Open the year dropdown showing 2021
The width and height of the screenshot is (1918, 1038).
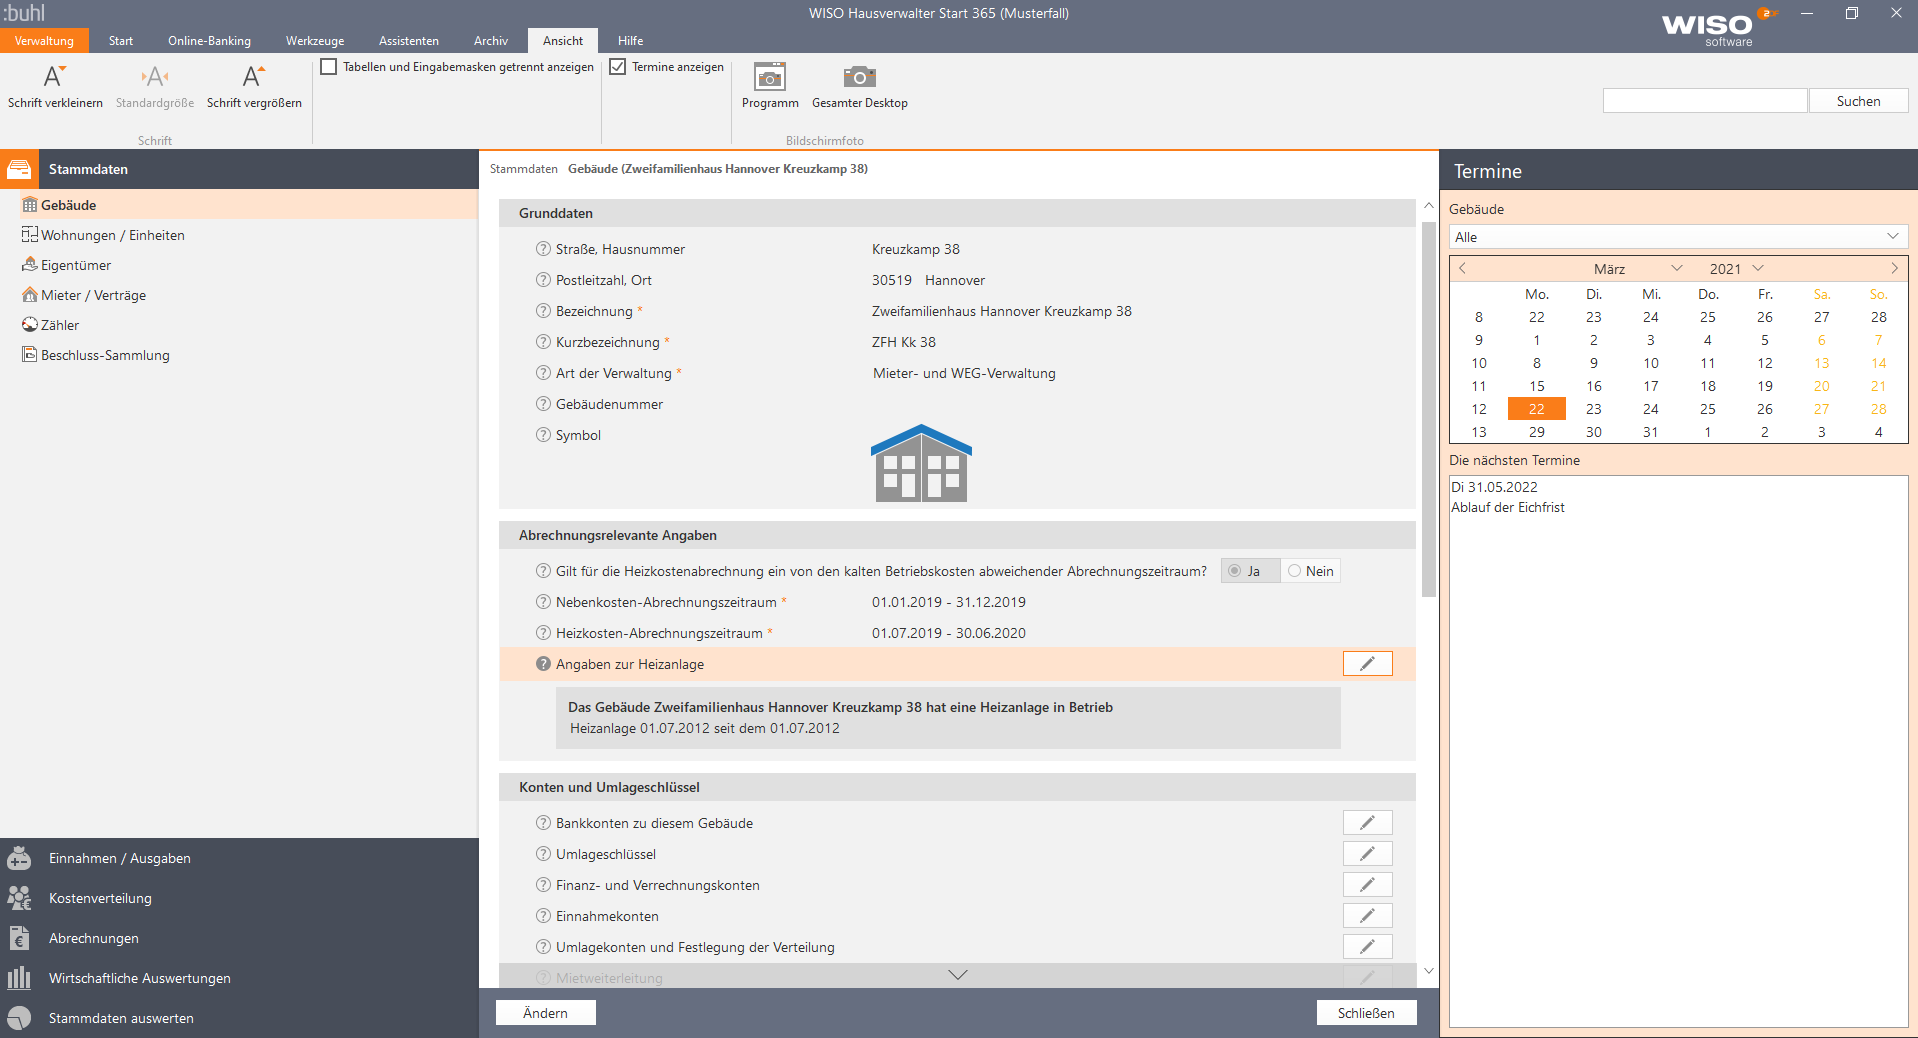click(1758, 268)
